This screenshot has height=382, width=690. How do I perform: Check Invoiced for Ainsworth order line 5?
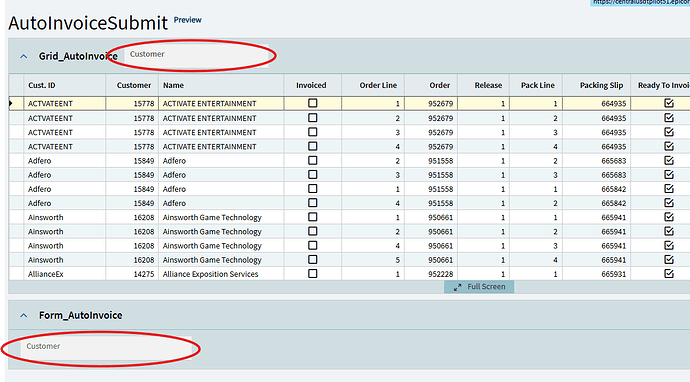pos(312,260)
